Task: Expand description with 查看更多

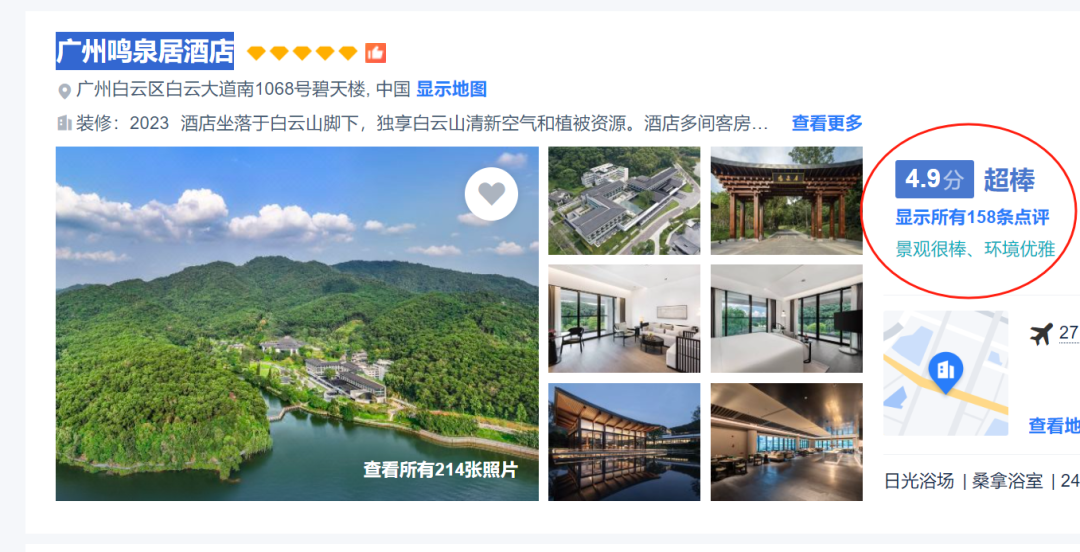Action: 827,123
